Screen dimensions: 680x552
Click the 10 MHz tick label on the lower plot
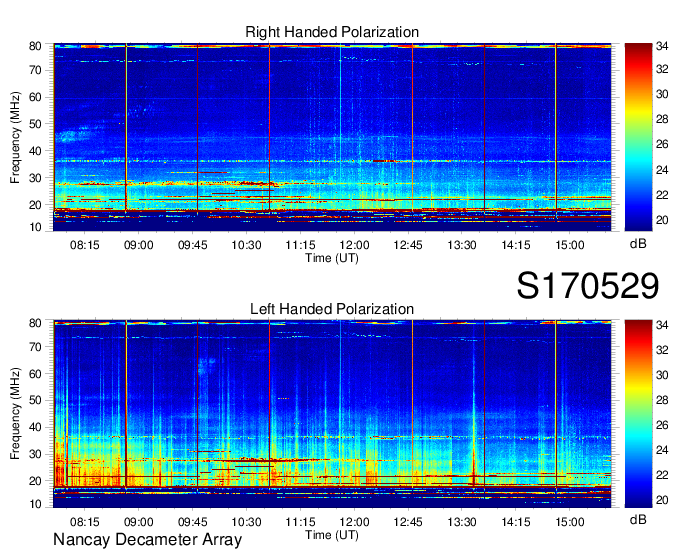pyautogui.click(x=35, y=504)
